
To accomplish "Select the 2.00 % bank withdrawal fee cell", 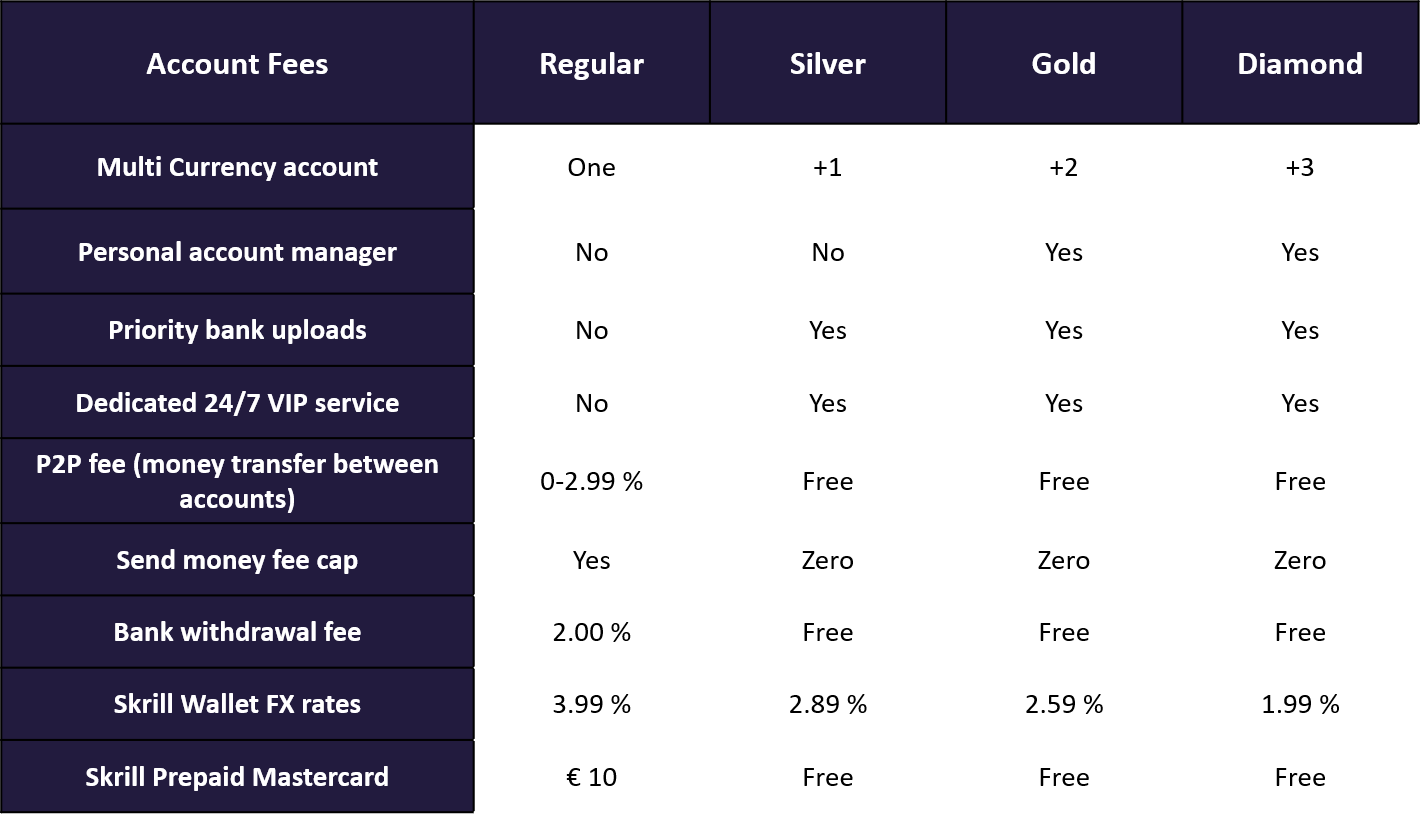I will (591, 632).
